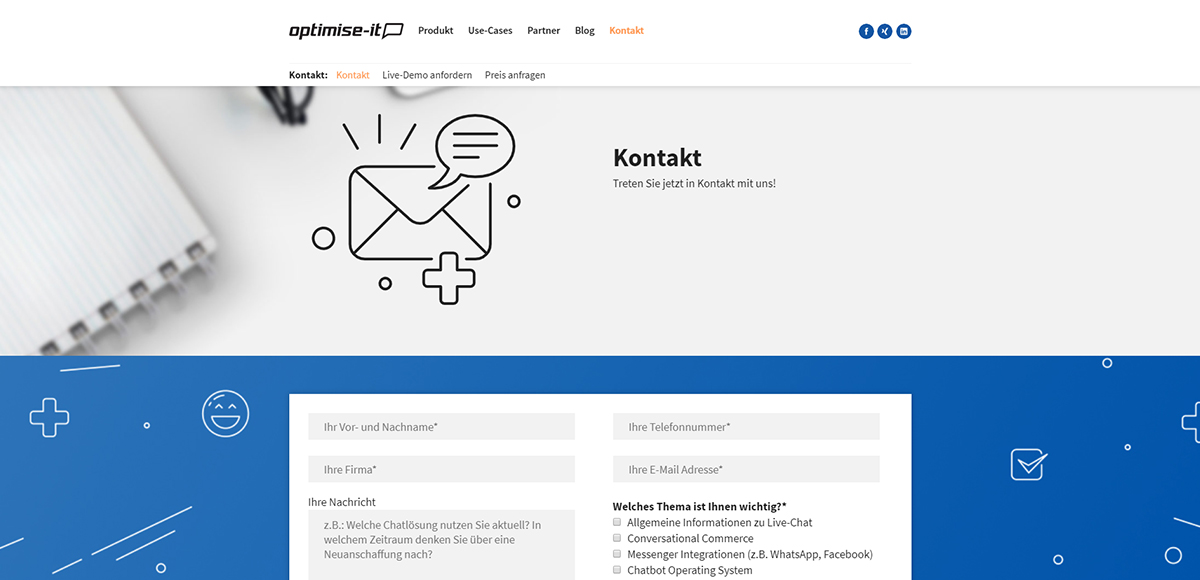The height and width of the screenshot is (580, 1200).
Task: Follow the 'Preis anfragen' link
Action: pos(515,75)
